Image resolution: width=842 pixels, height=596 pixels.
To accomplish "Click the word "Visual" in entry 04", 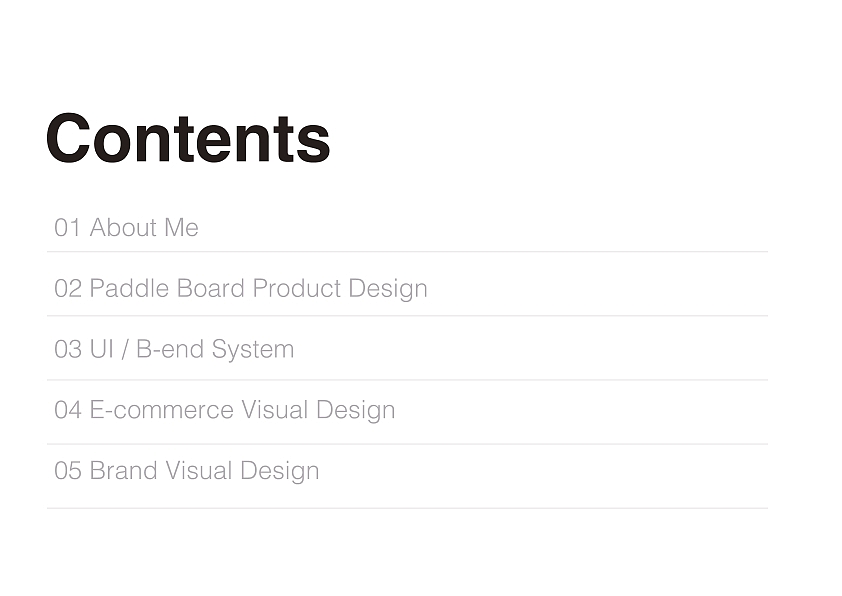I will click(274, 410).
